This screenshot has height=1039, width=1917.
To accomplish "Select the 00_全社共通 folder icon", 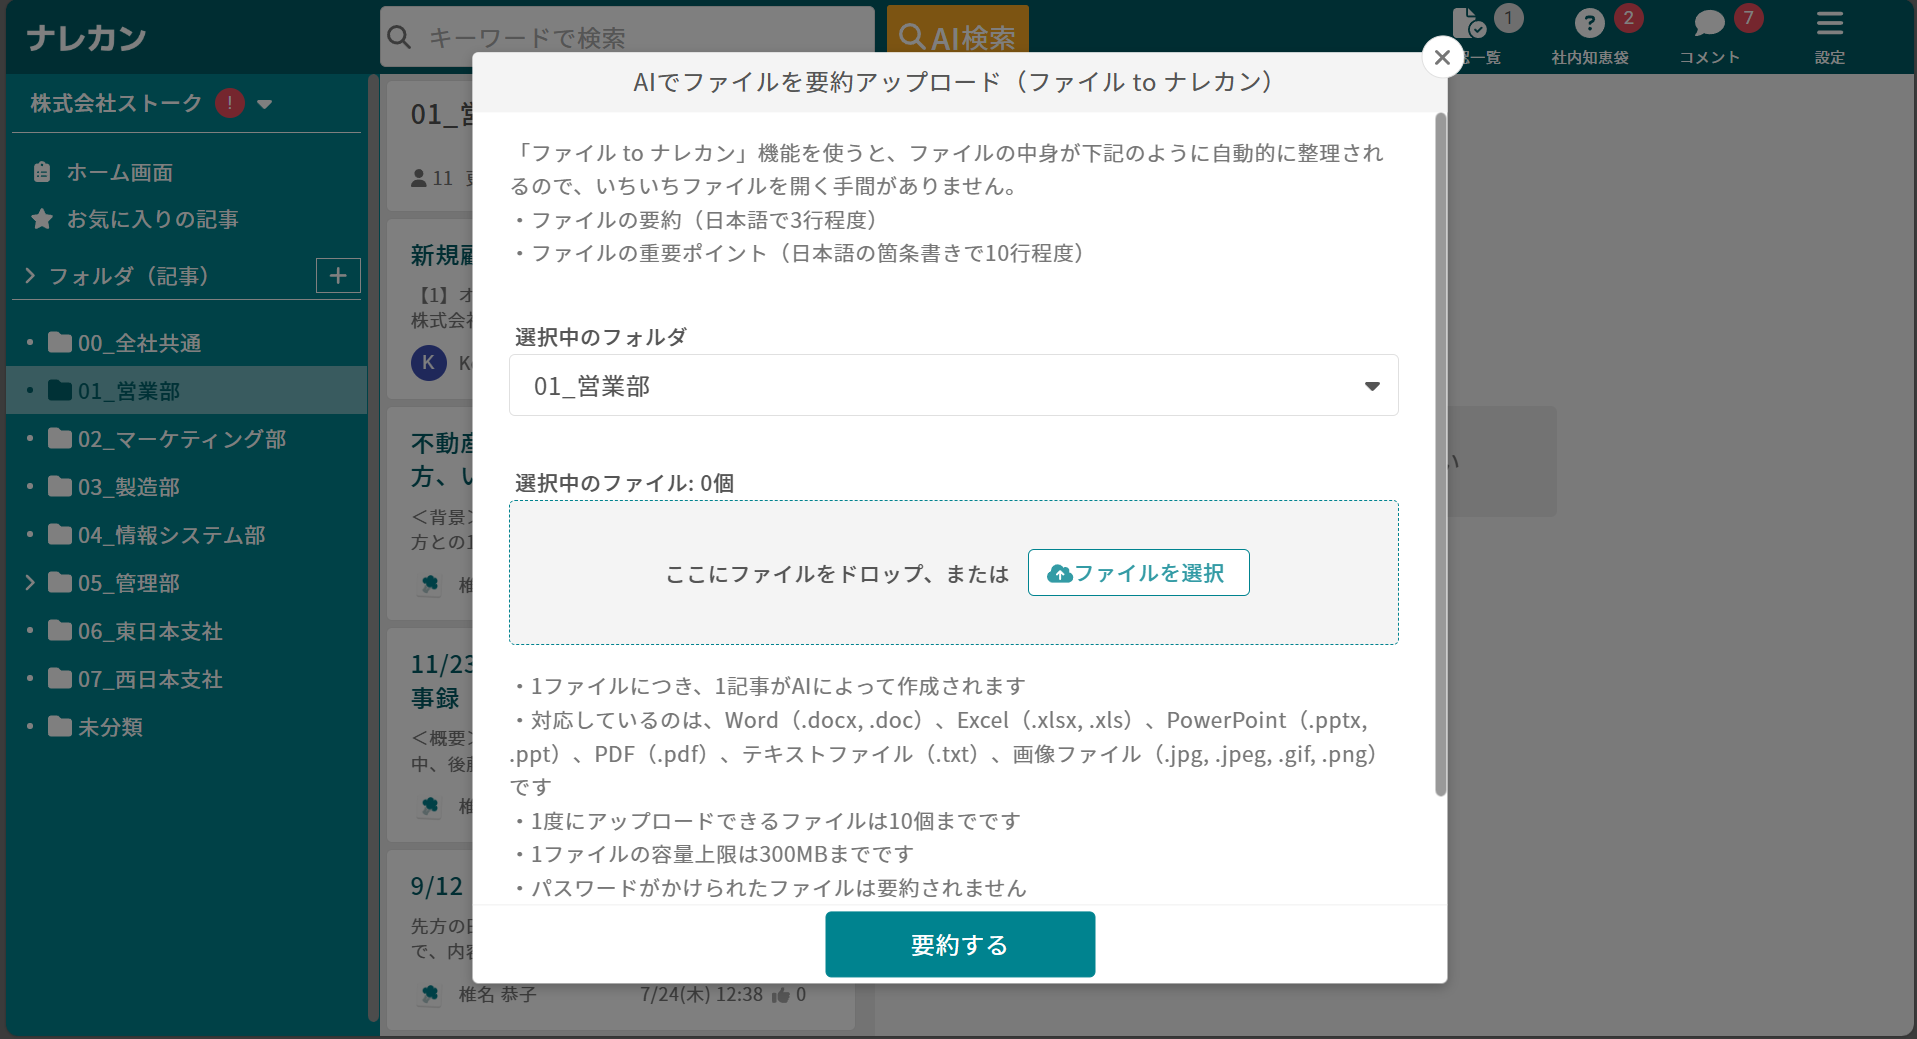I will pyautogui.click(x=60, y=343).
